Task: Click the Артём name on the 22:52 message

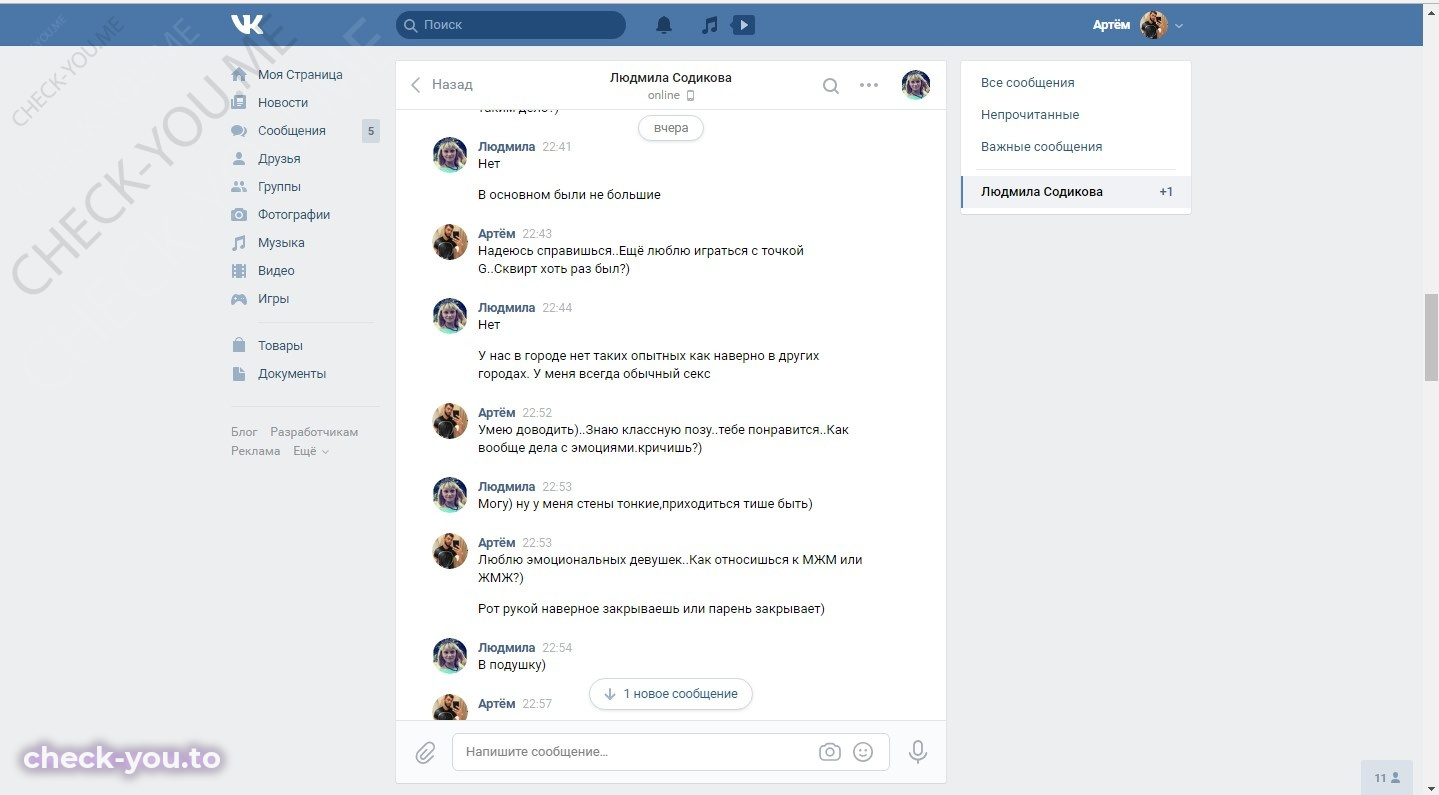Action: pyautogui.click(x=497, y=413)
